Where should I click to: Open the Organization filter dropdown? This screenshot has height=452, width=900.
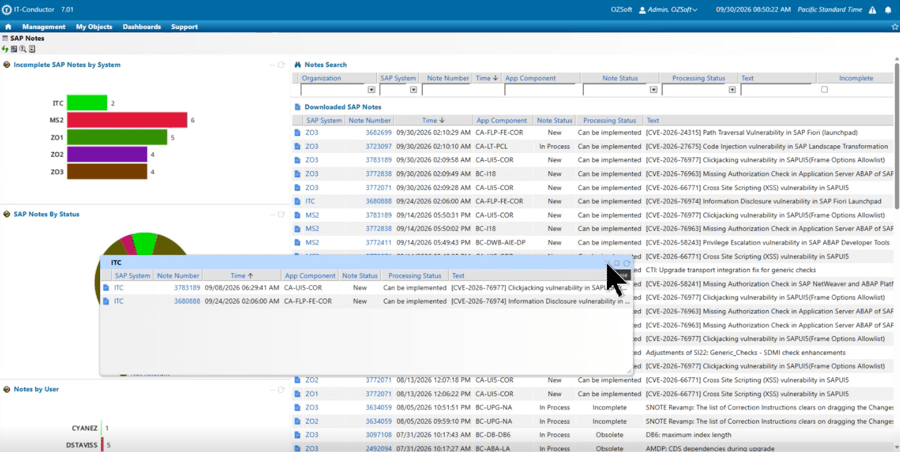point(371,90)
